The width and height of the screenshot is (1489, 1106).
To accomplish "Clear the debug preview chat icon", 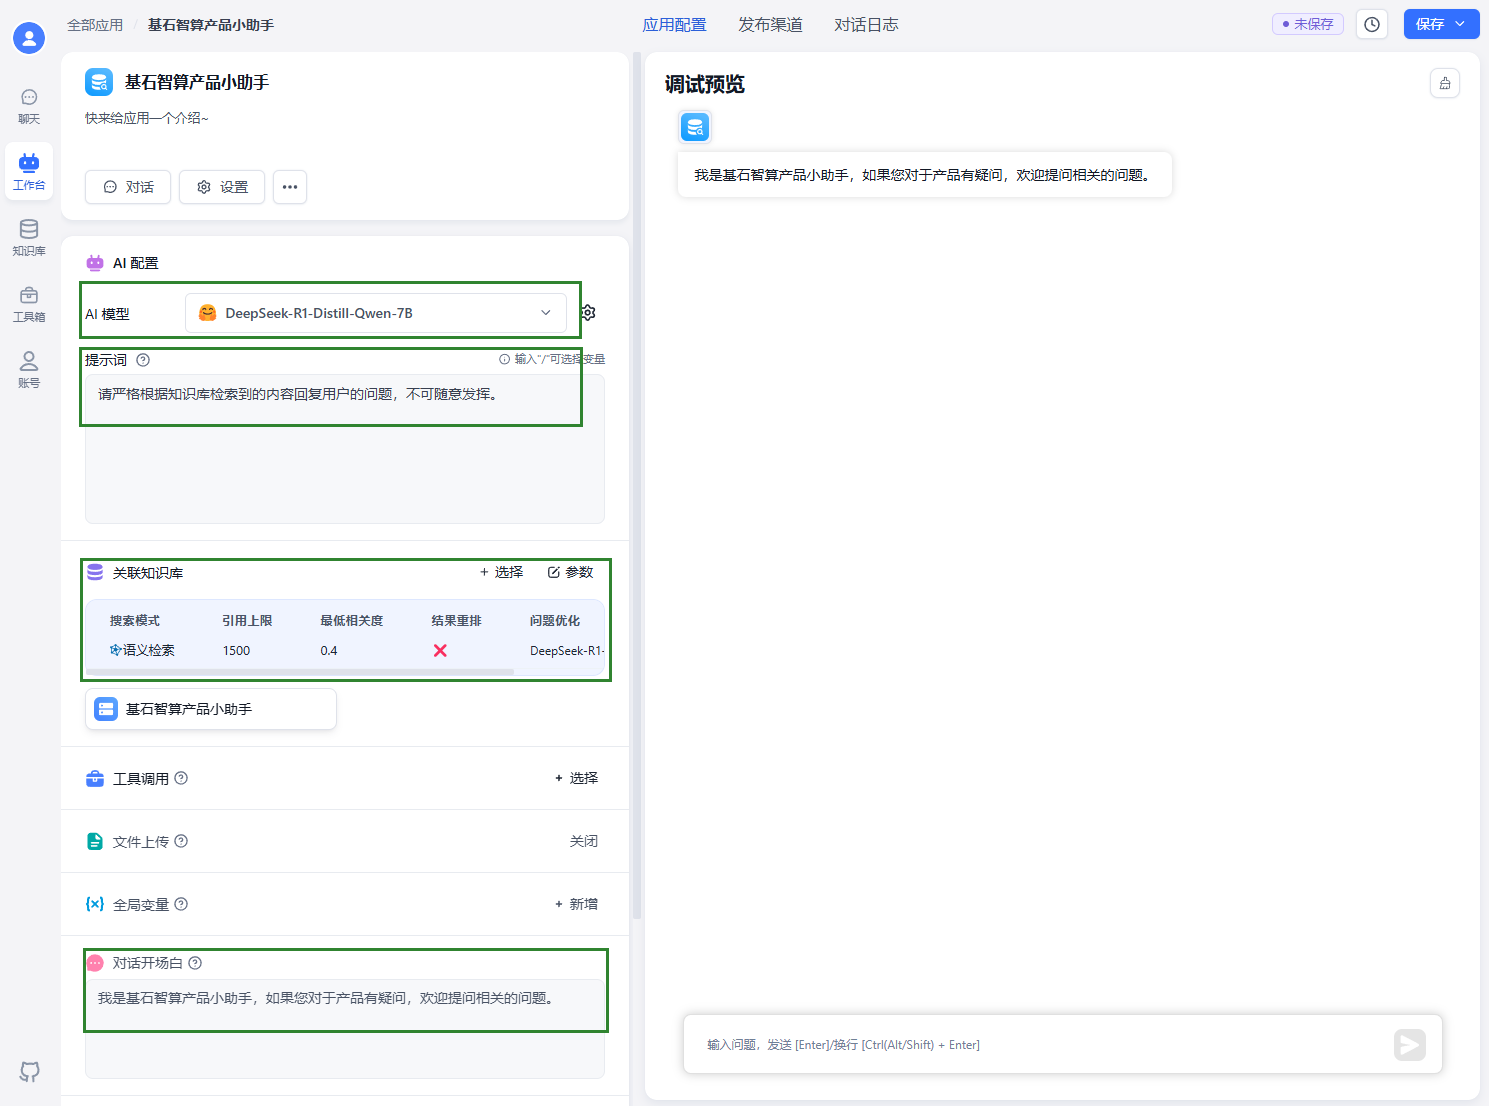I will [x=1445, y=83].
